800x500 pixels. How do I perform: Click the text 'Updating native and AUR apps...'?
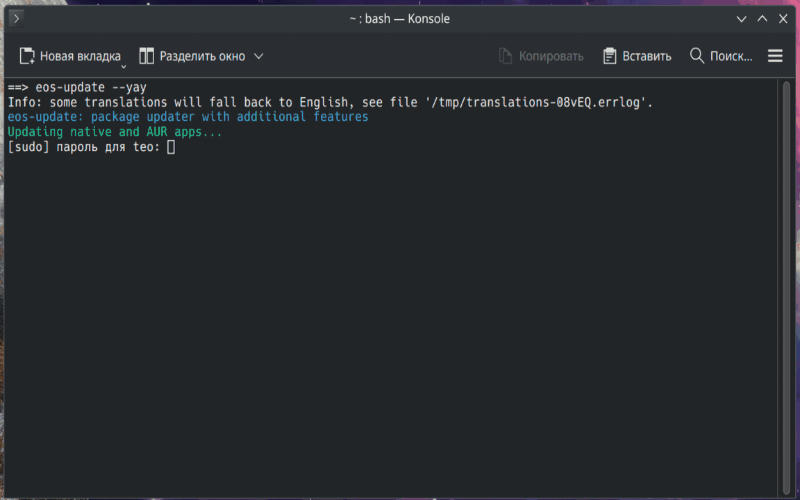[x=115, y=132]
